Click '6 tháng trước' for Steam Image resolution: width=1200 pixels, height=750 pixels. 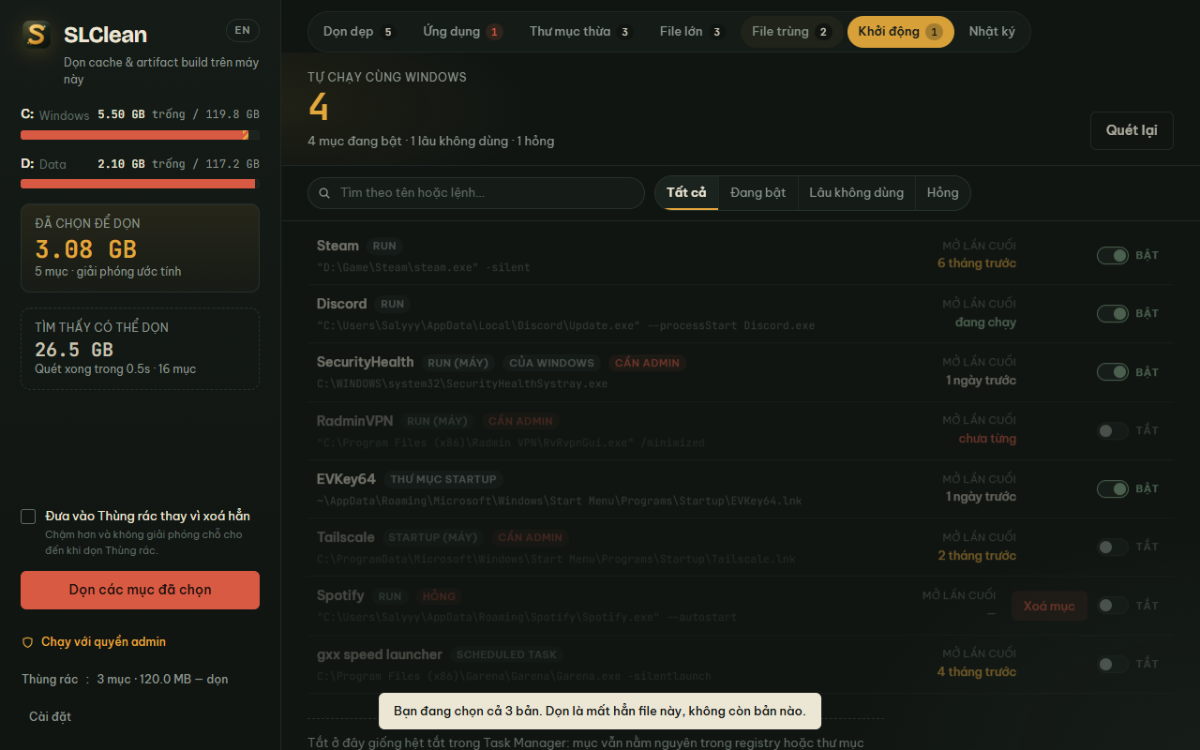[976, 264]
